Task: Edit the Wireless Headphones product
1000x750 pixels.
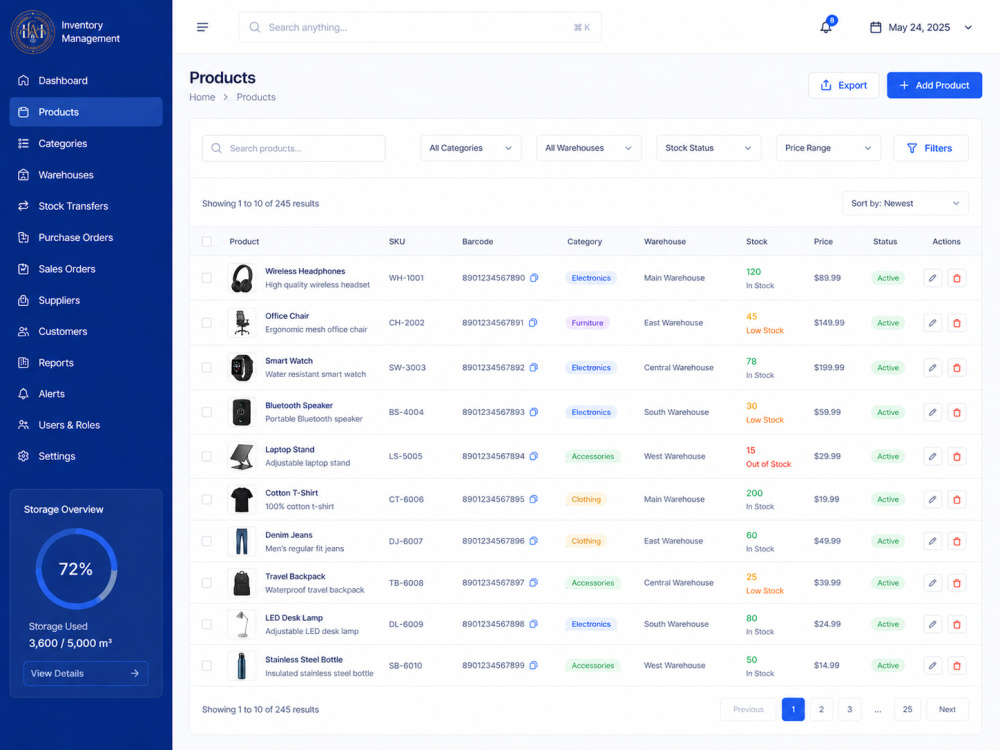Action: (x=932, y=278)
